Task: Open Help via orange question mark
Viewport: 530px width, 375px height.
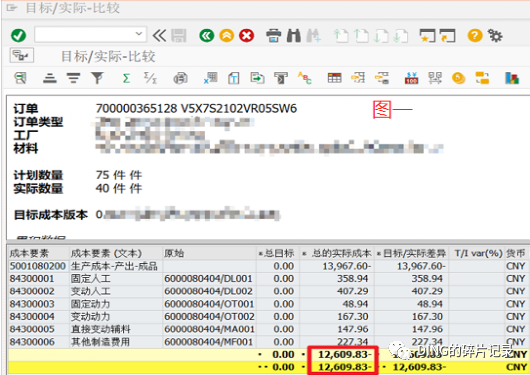Action: pyautogui.click(x=475, y=35)
